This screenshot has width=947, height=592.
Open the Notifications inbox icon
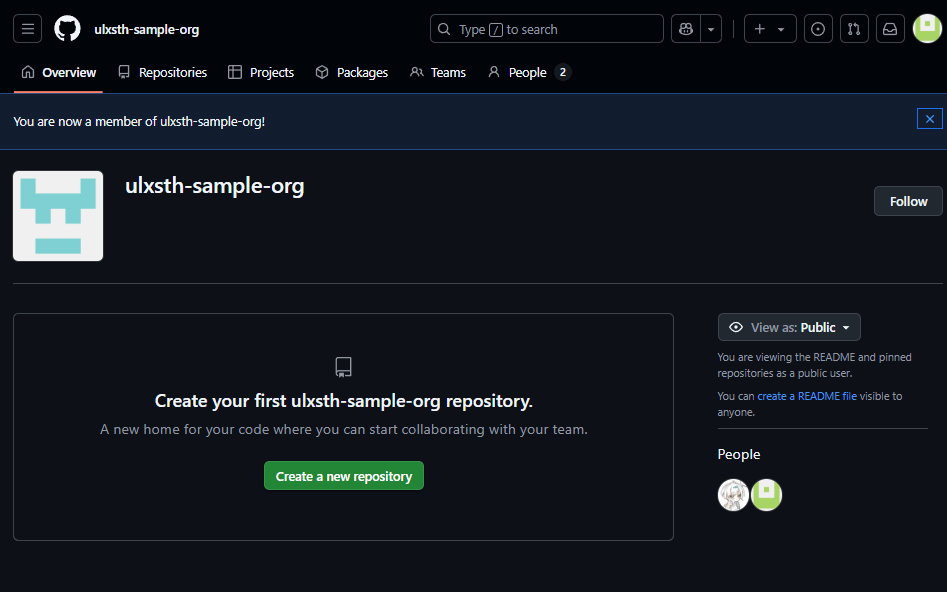tap(890, 29)
